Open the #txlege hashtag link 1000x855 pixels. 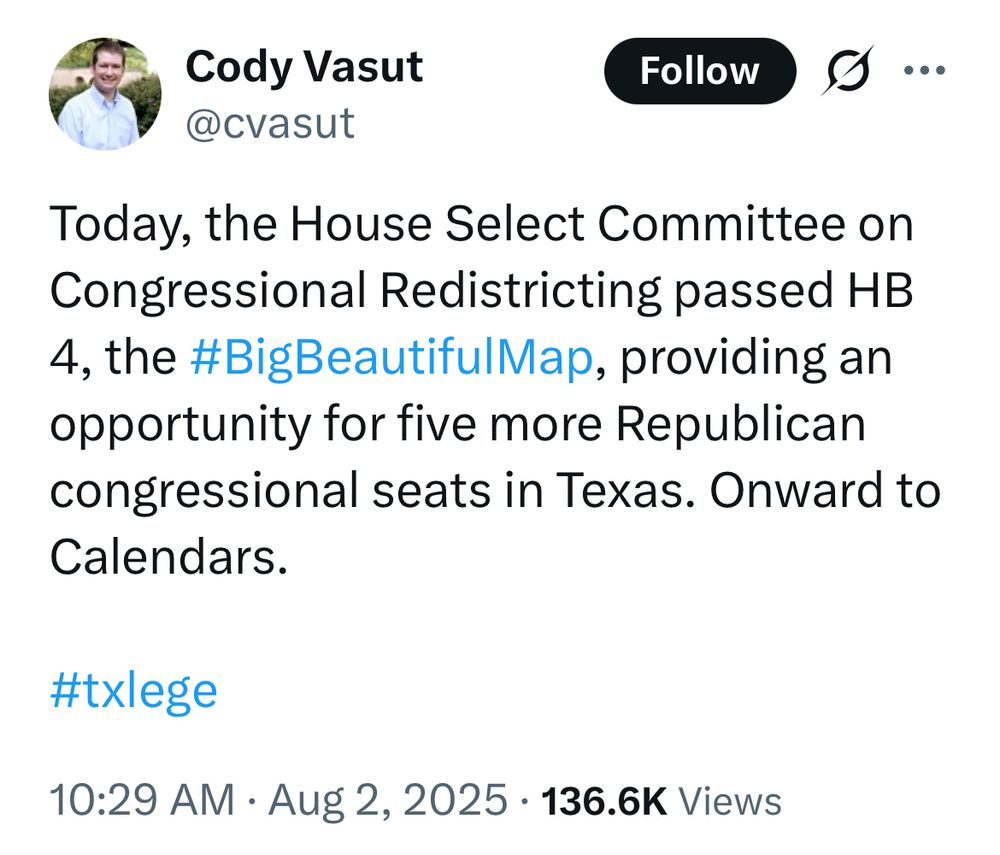133,690
